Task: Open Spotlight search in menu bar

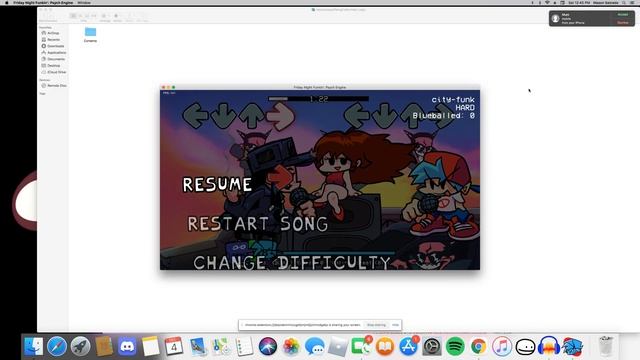Action: click(x=624, y=2)
